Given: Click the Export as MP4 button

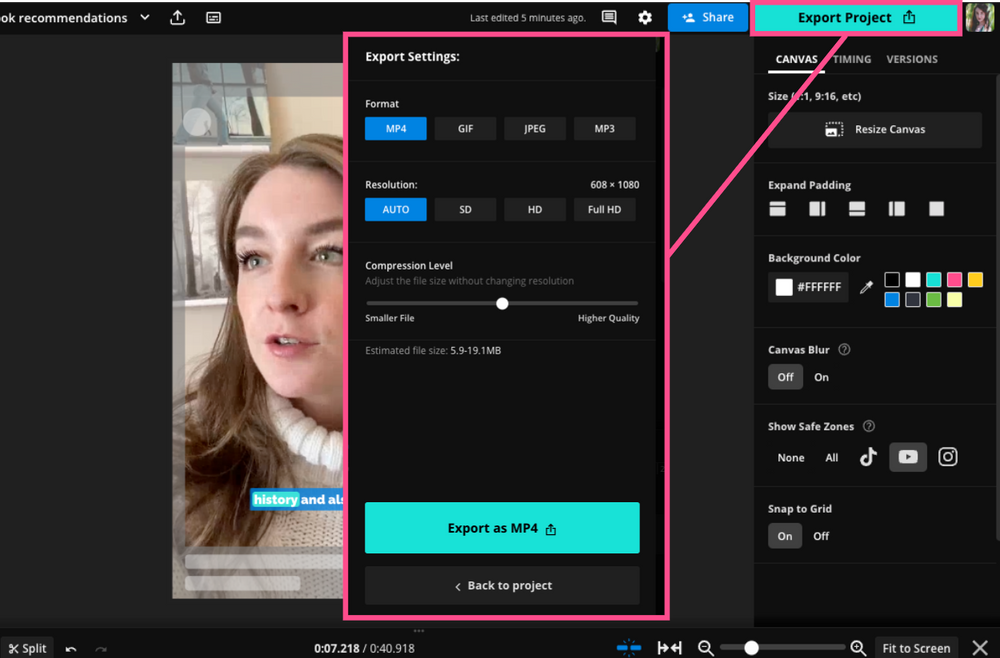Looking at the screenshot, I should (x=502, y=527).
